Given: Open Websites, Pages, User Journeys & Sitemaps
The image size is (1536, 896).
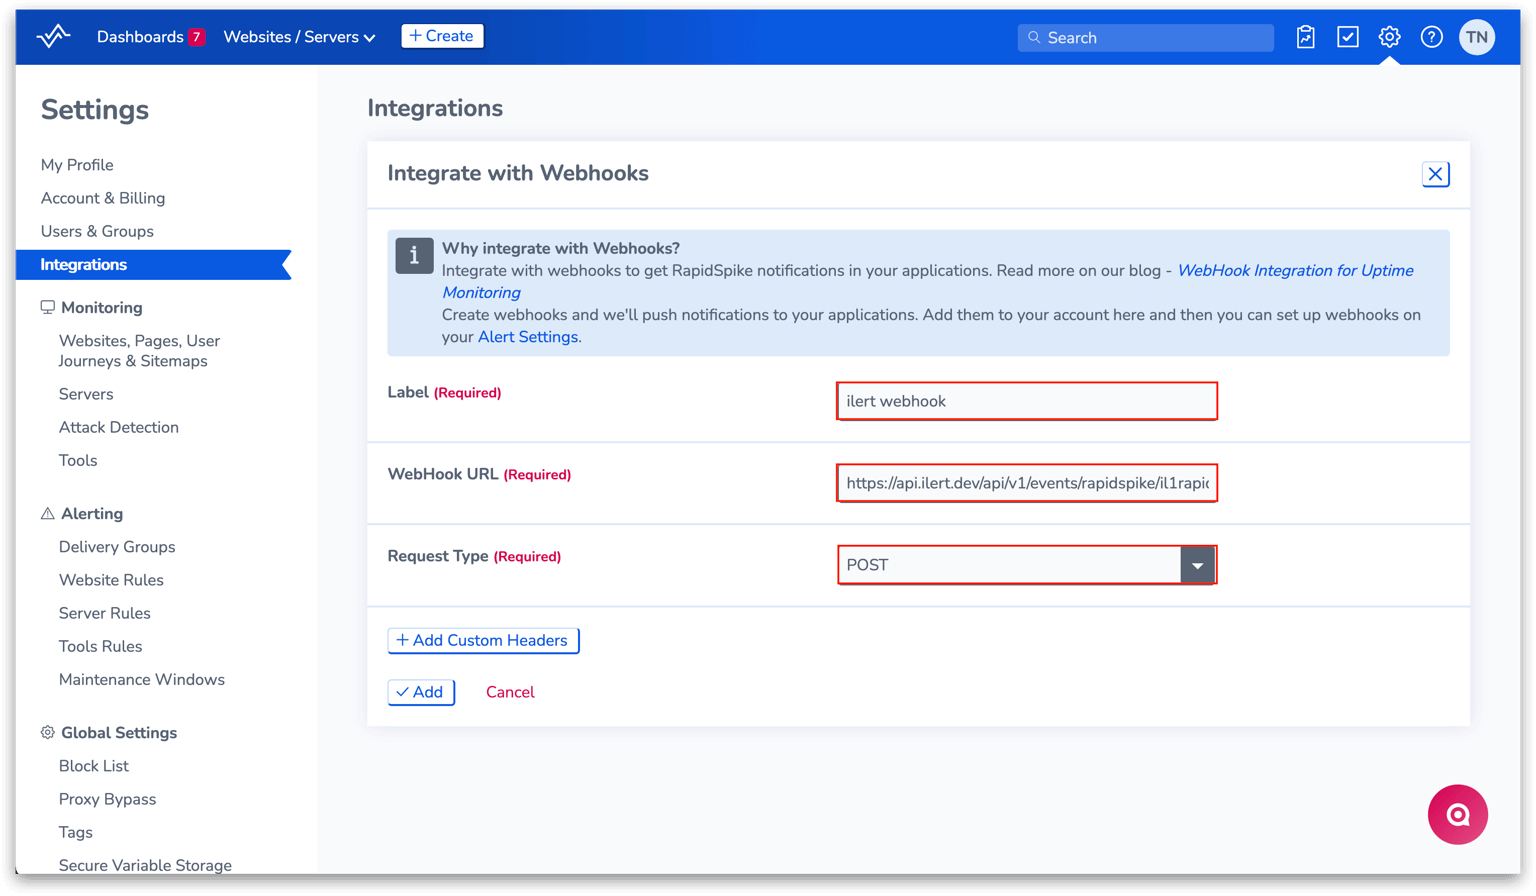Looking at the screenshot, I should point(139,351).
